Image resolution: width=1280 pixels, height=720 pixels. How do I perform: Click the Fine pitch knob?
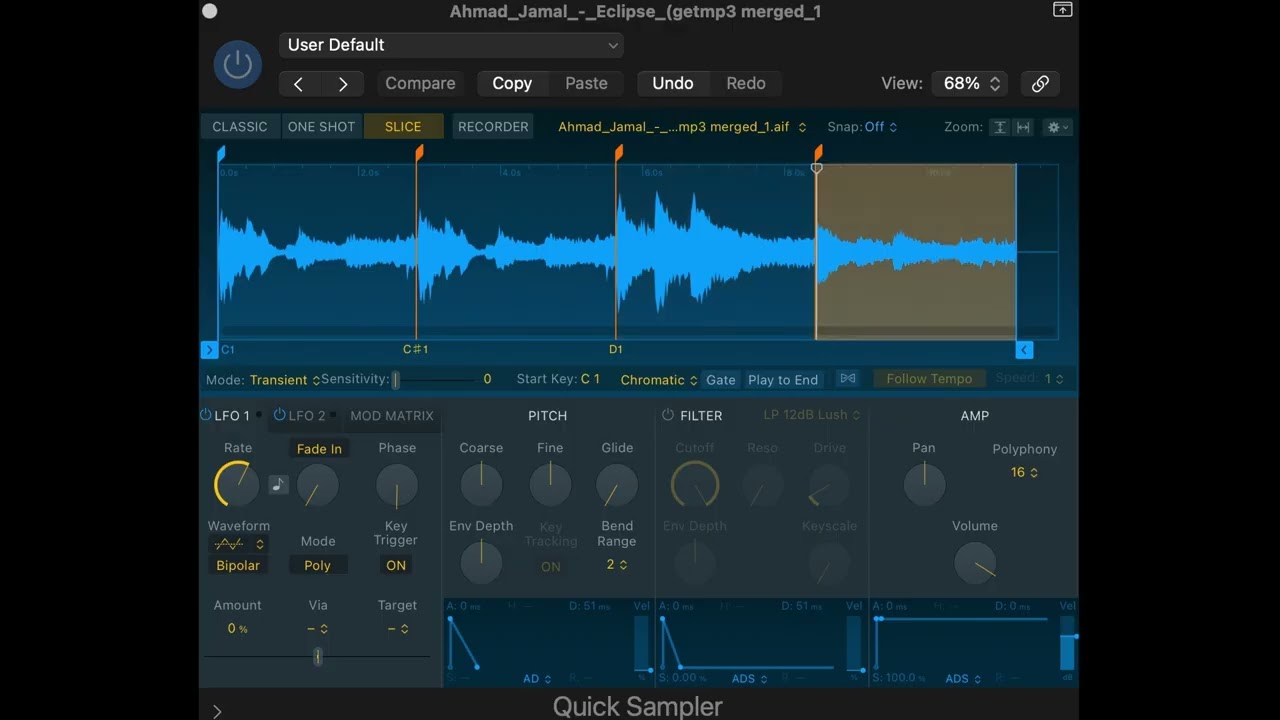(550, 485)
